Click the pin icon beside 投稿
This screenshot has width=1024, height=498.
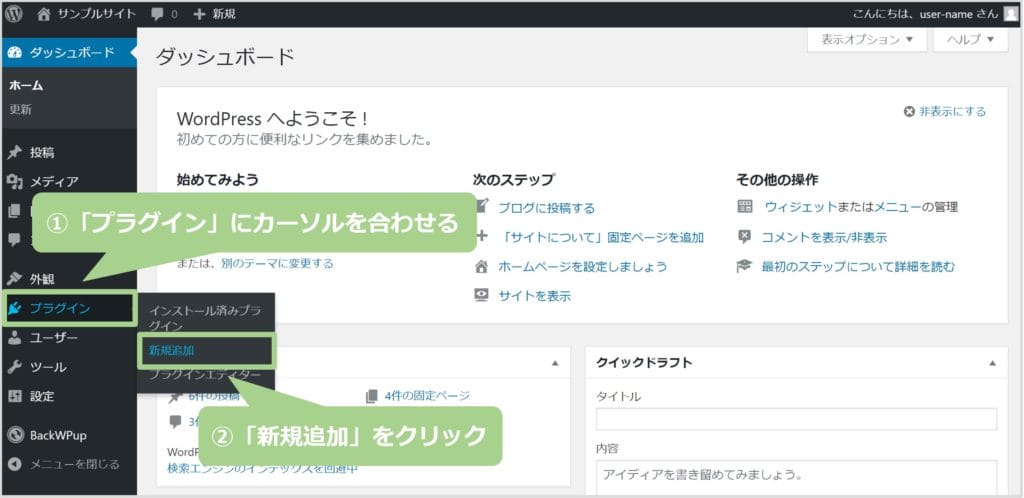click(14, 153)
